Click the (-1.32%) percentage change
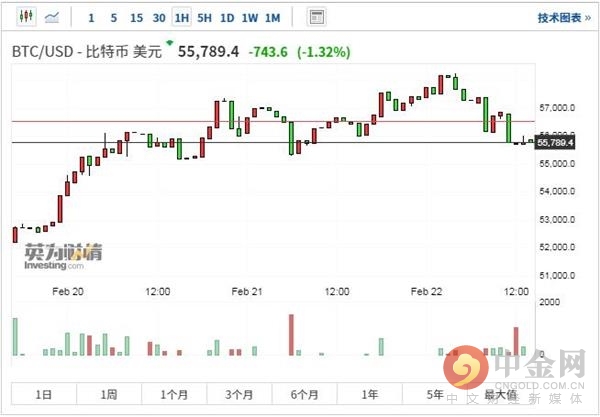 coord(324,52)
